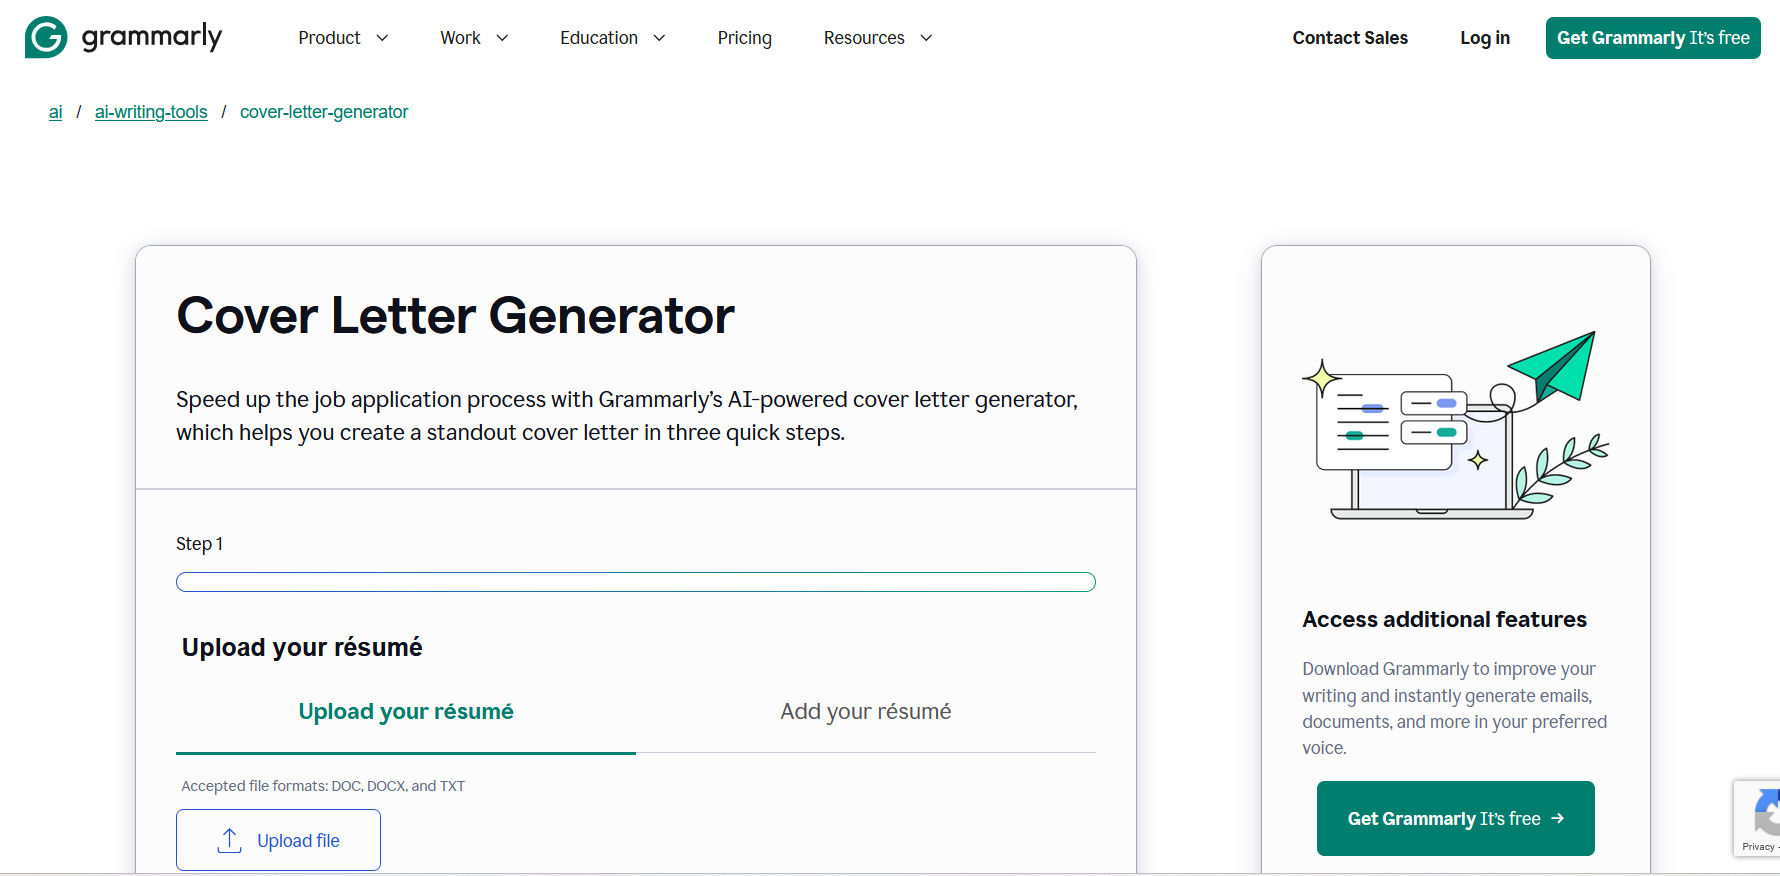Click Contact Sales link
1780x876 pixels.
click(x=1350, y=38)
